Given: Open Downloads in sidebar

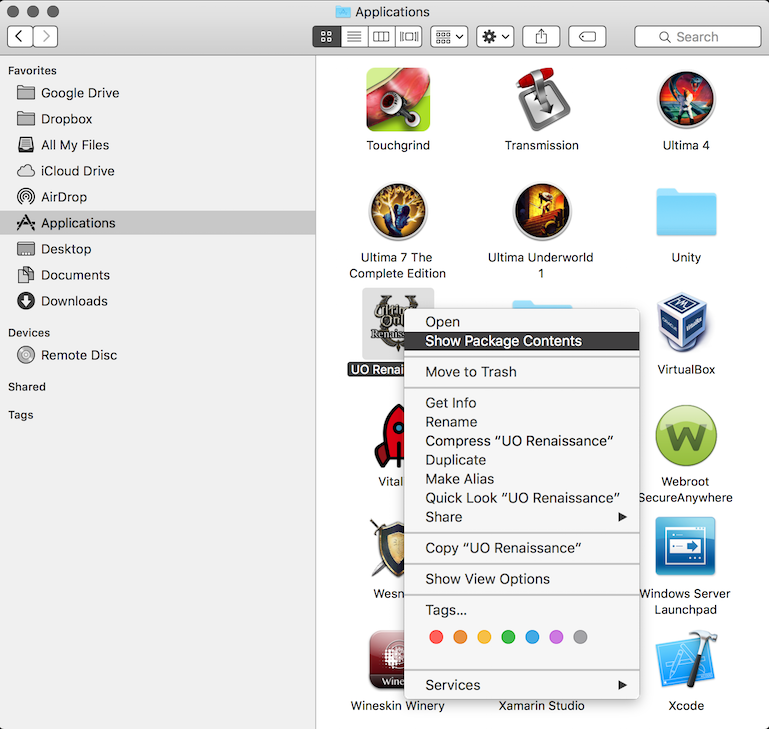Looking at the screenshot, I should pos(157,301).
